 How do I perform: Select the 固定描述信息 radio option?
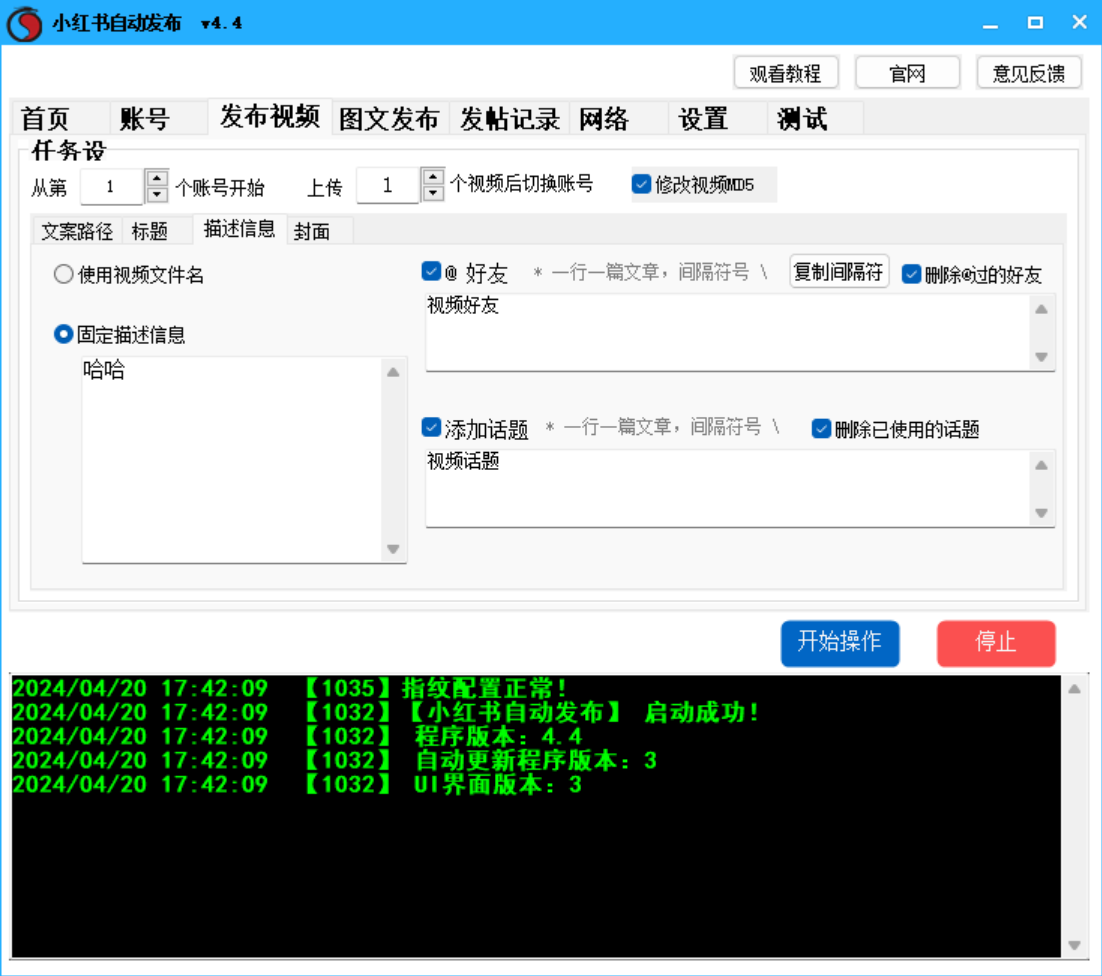(x=63, y=334)
